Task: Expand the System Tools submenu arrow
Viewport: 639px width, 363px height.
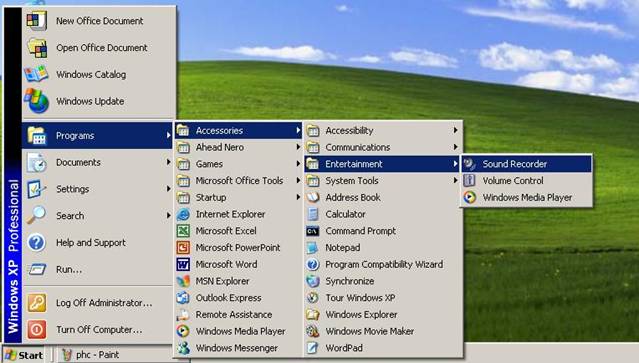Action: [x=455, y=180]
